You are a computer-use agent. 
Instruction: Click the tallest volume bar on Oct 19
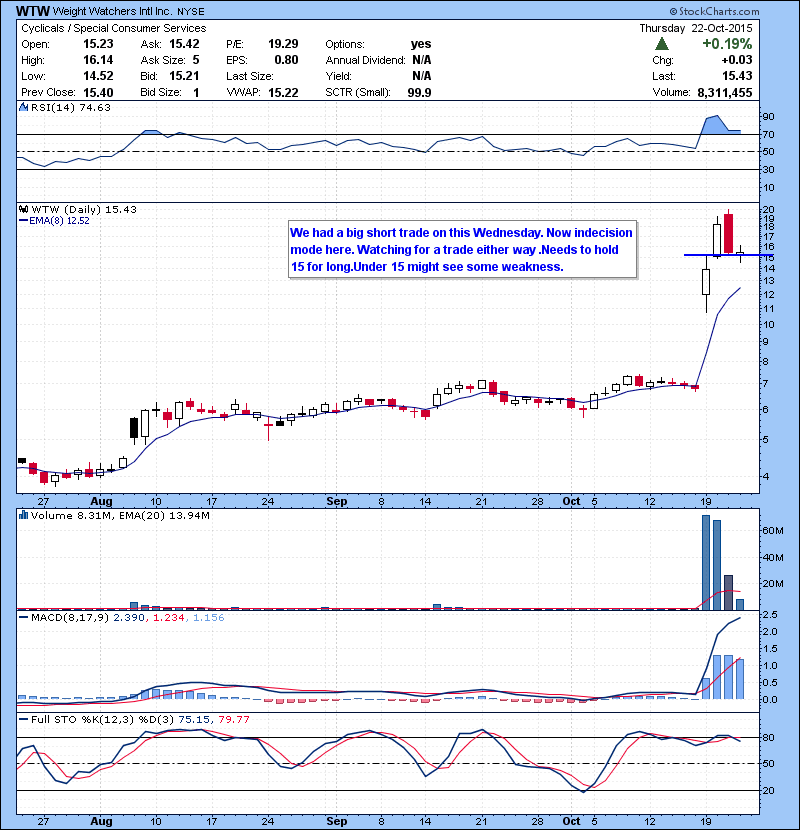coord(706,562)
